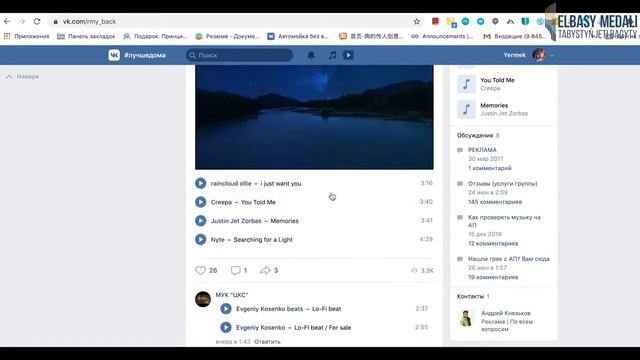Open the Yermek profile dropdown arrow
This screenshot has width=640, height=360.
coord(552,55)
